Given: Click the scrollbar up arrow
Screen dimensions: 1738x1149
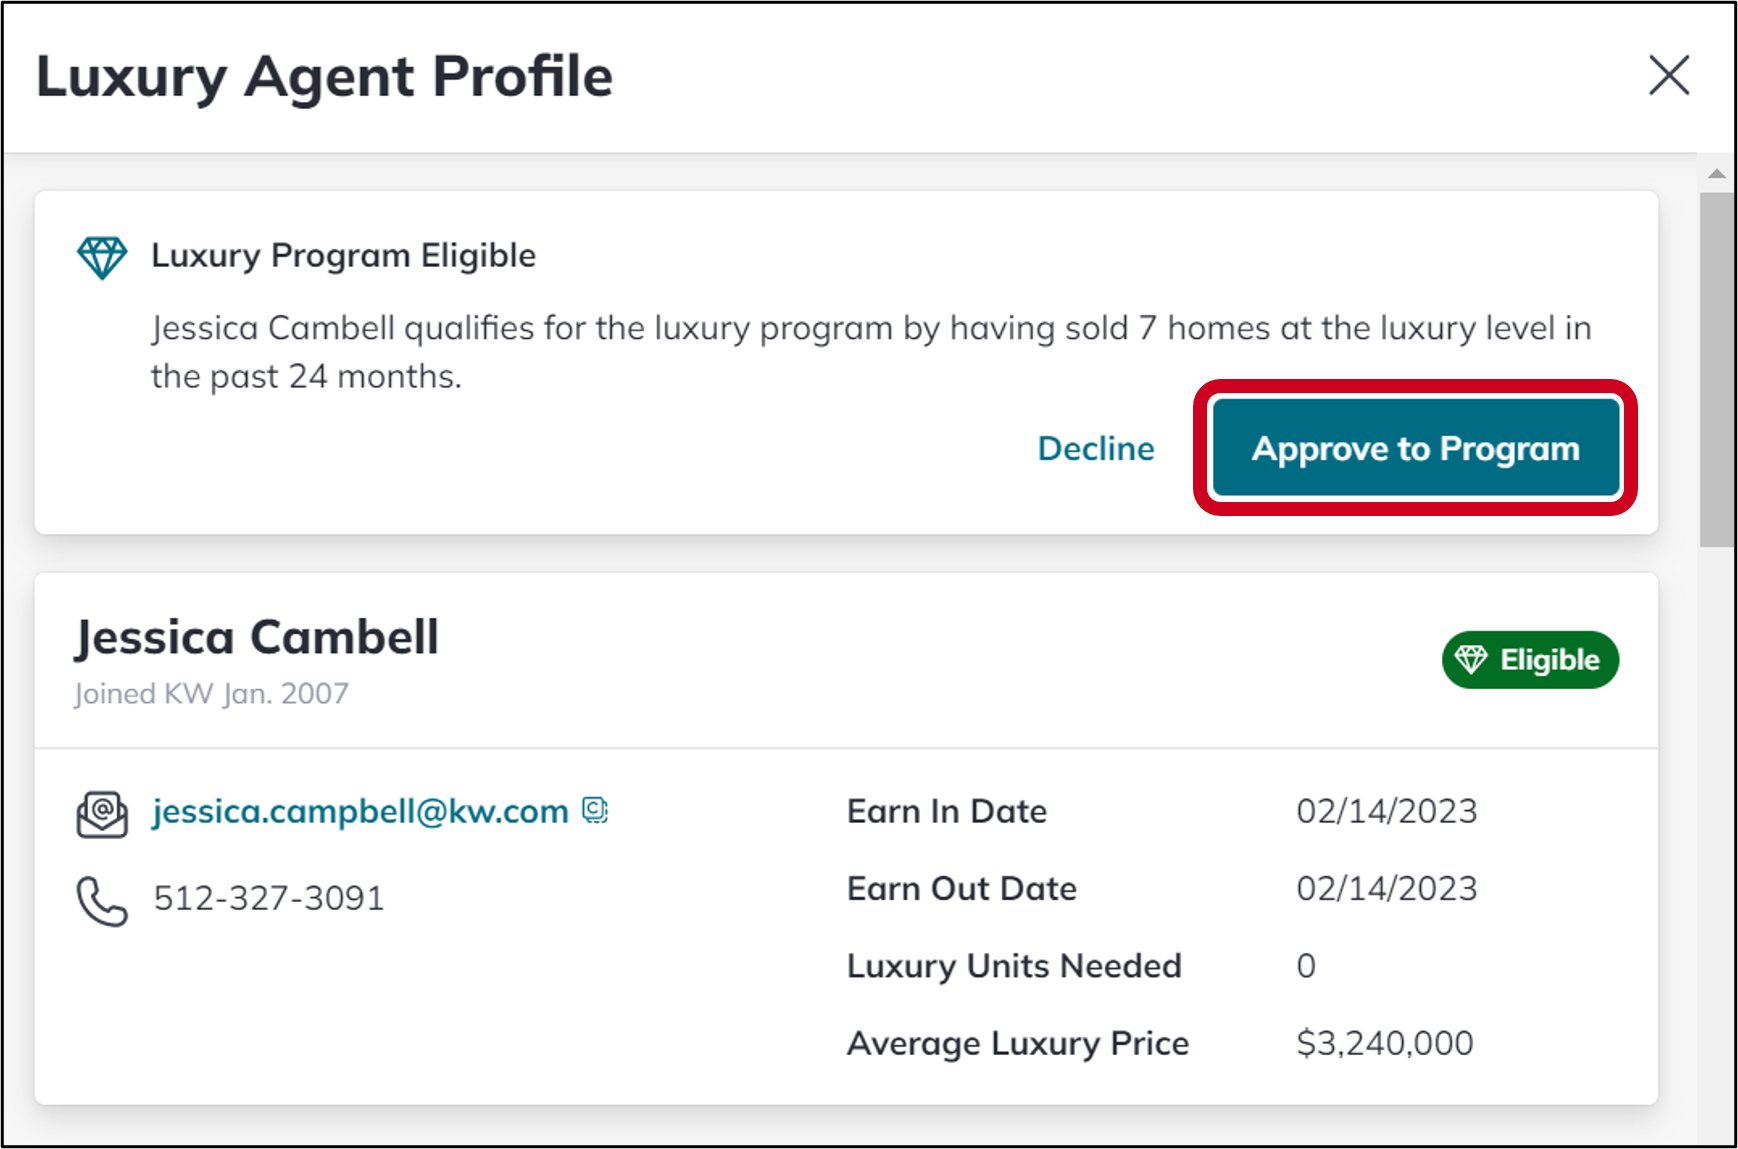Looking at the screenshot, I should [x=1717, y=173].
